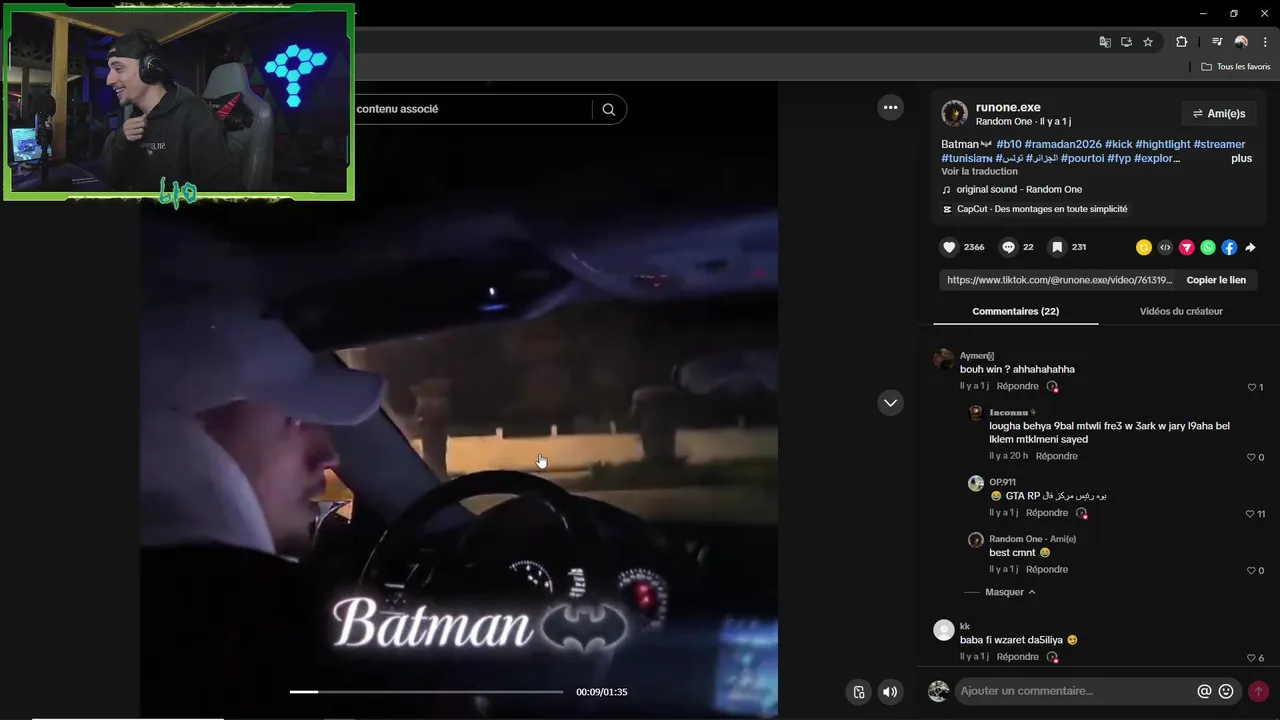Image resolution: width=1280 pixels, height=720 pixels.
Task: Click Voir la traduction link
Action: point(979,171)
